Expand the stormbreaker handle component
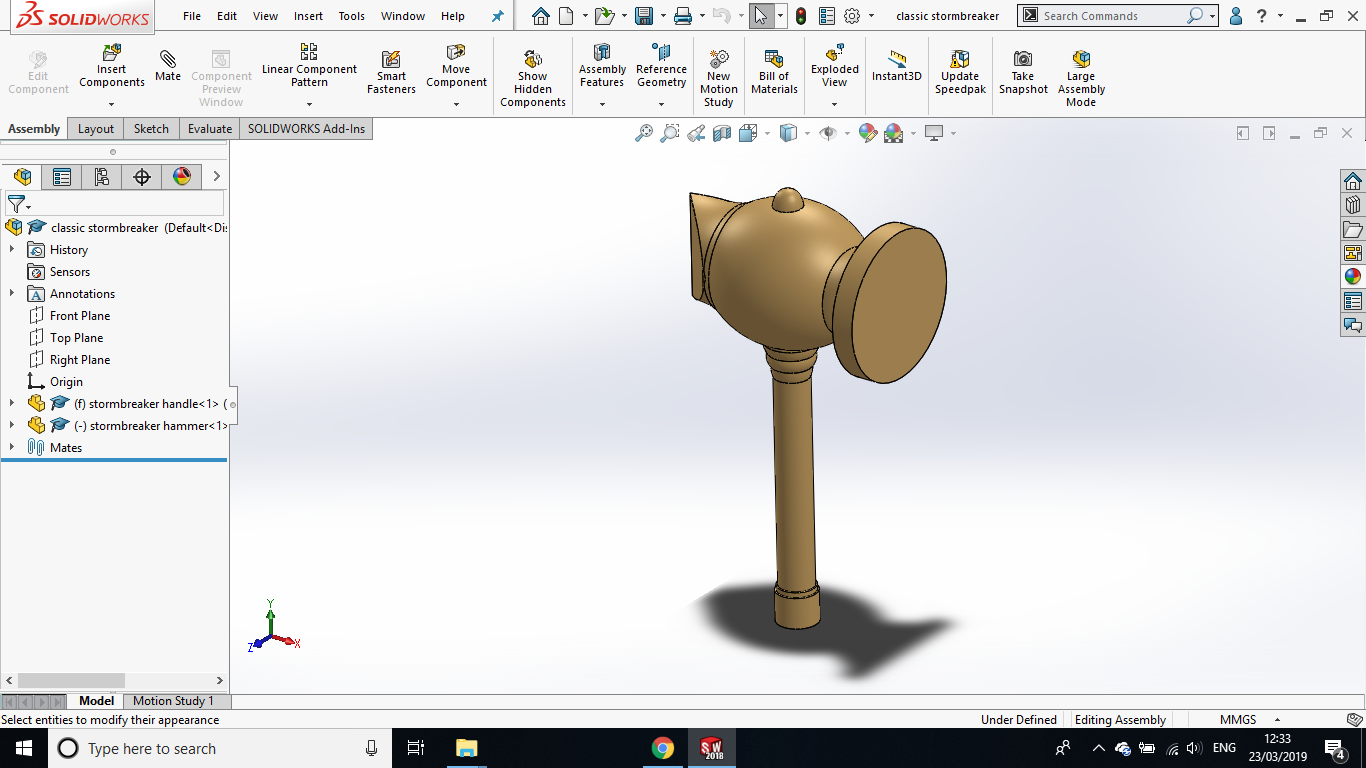 pyautogui.click(x=12, y=404)
